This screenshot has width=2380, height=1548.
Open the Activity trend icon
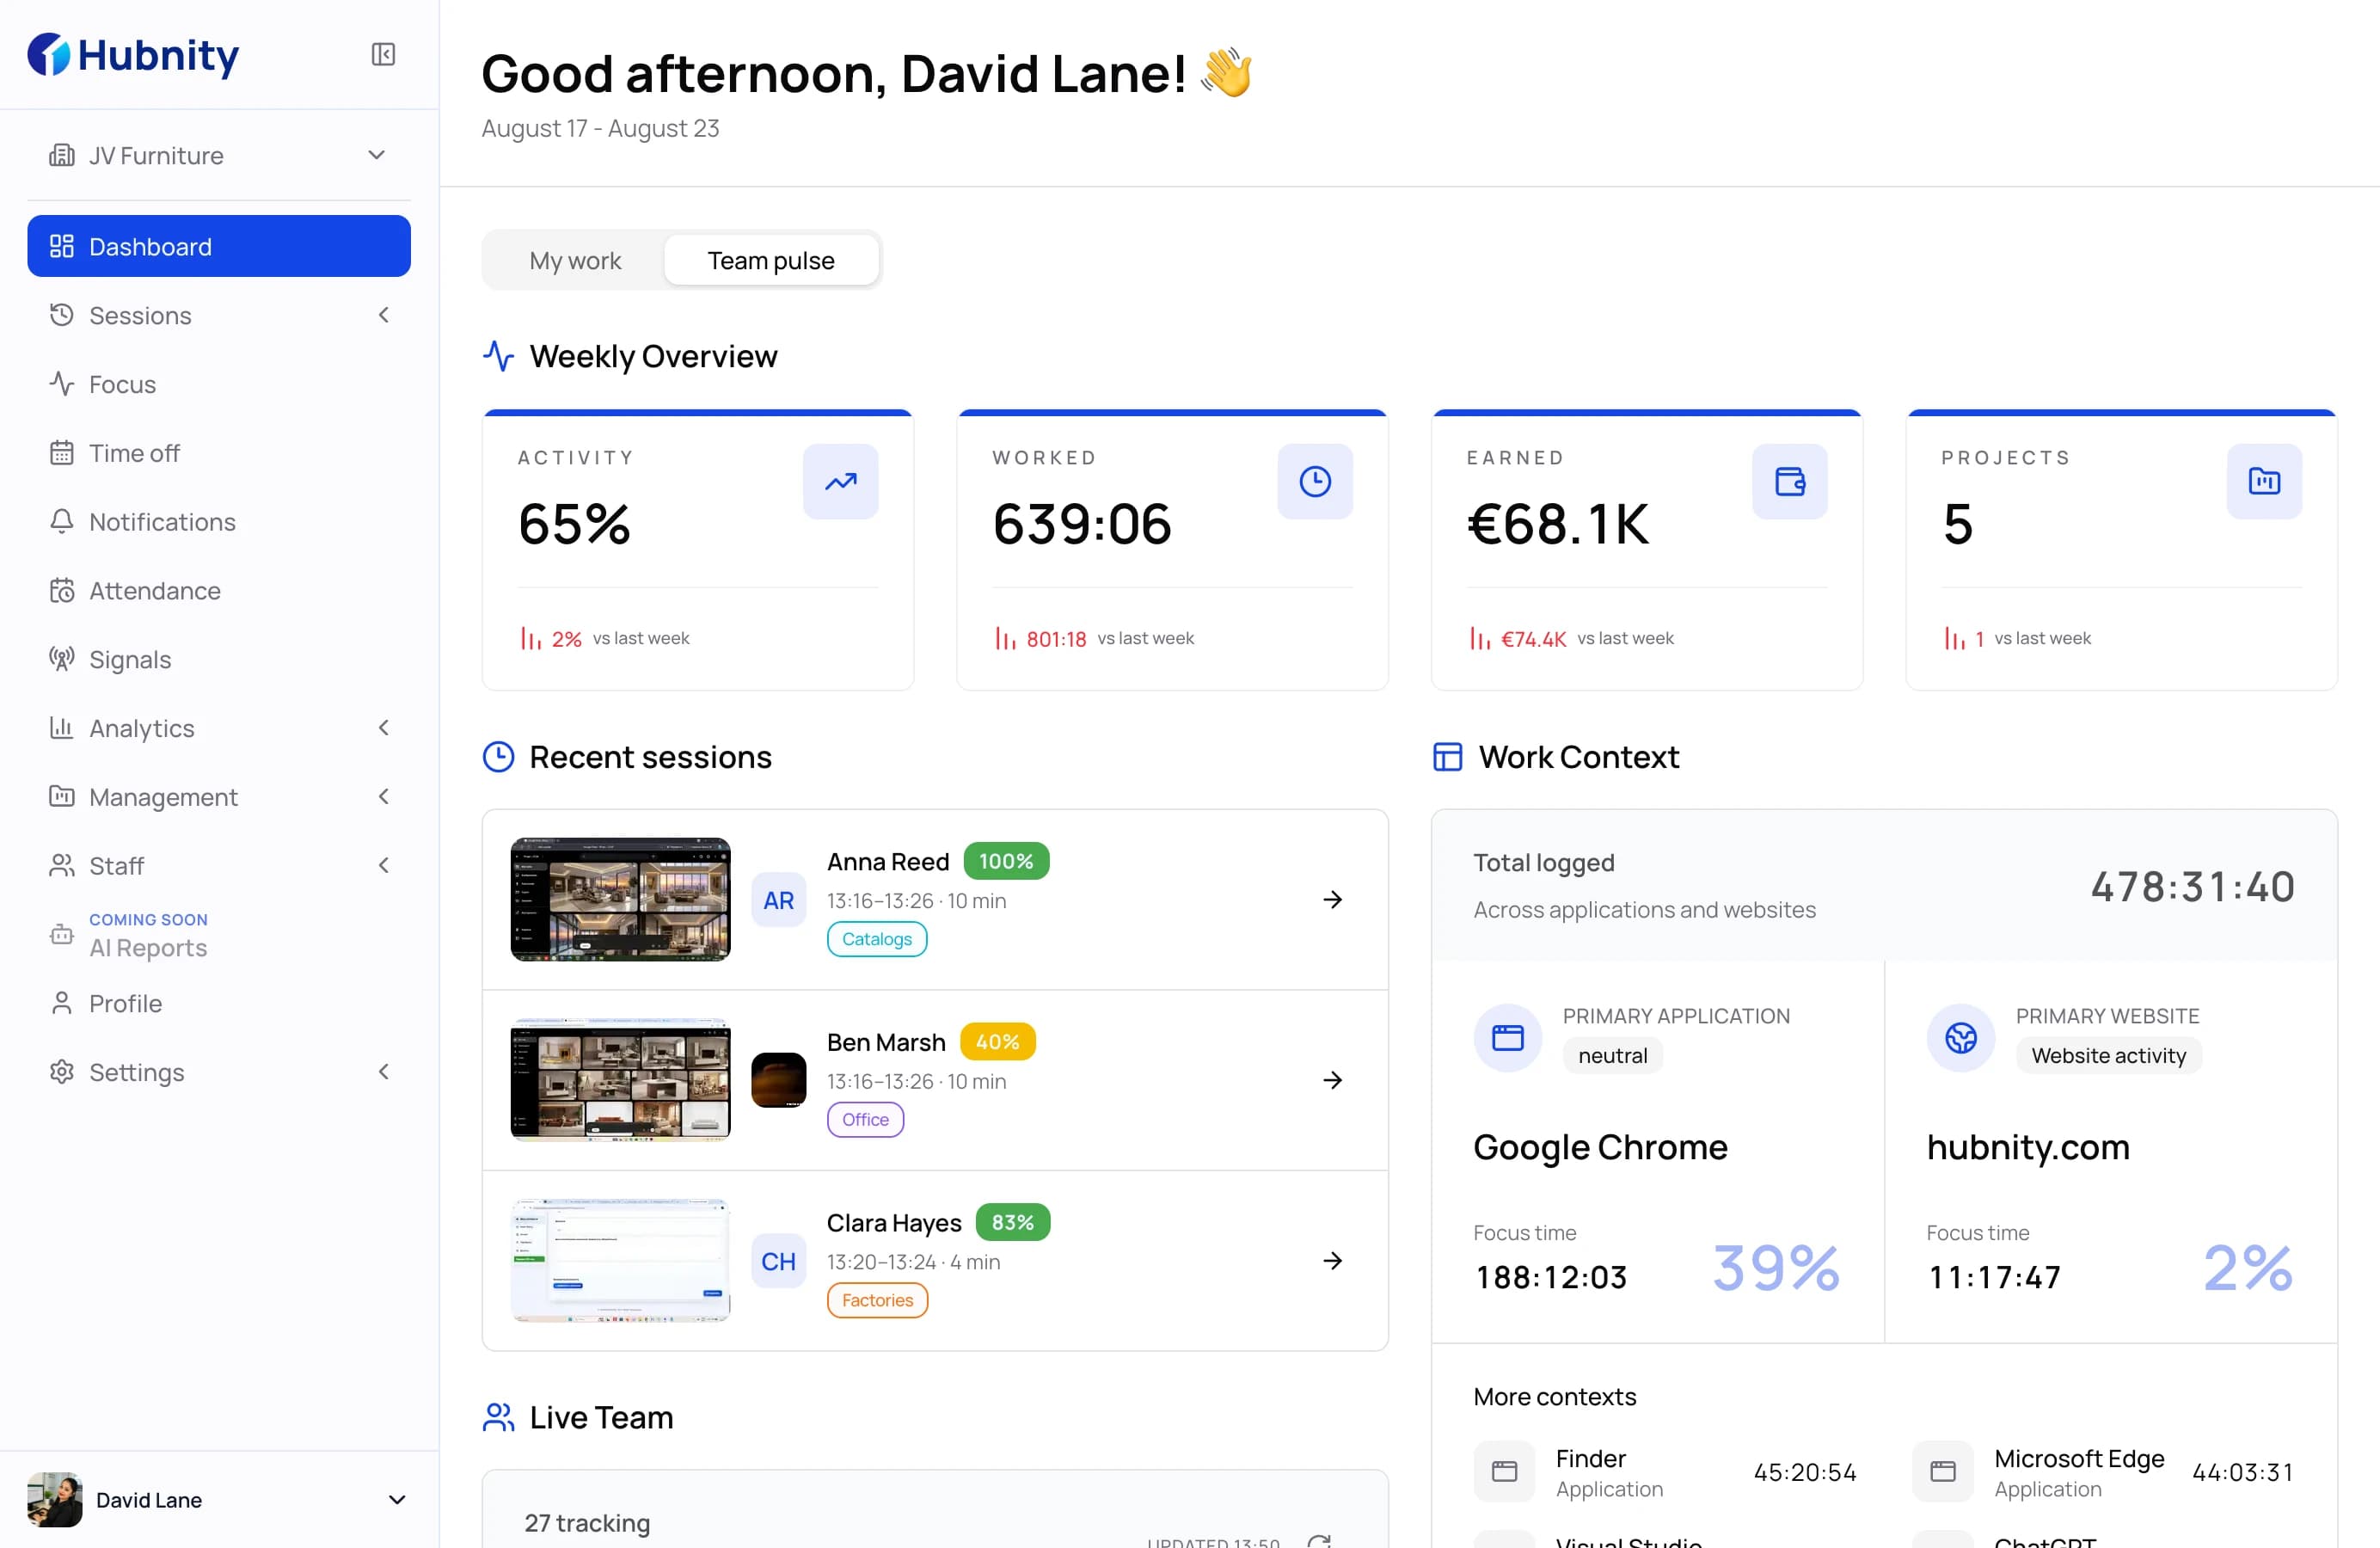[840, 481]
